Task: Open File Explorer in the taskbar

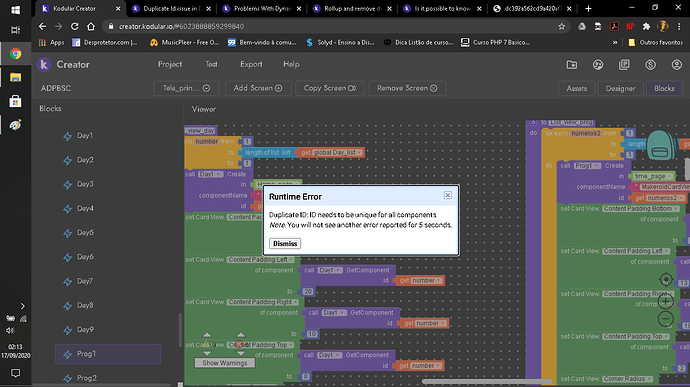Action: click(x=15, y=77)
